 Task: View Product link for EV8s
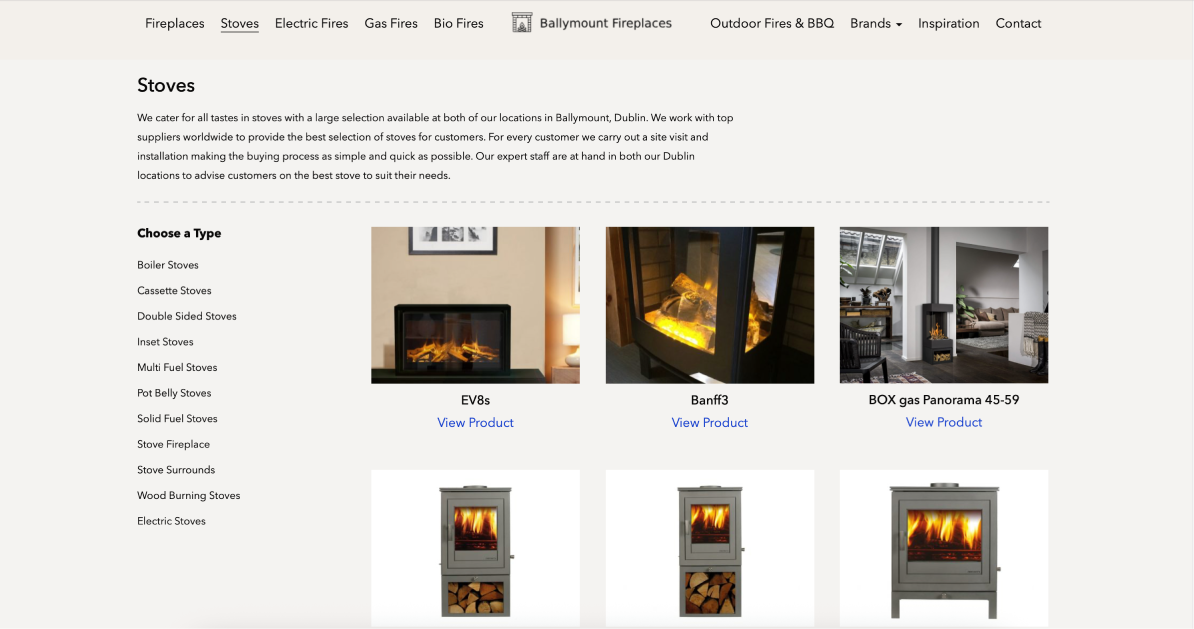tap(475, 423)
